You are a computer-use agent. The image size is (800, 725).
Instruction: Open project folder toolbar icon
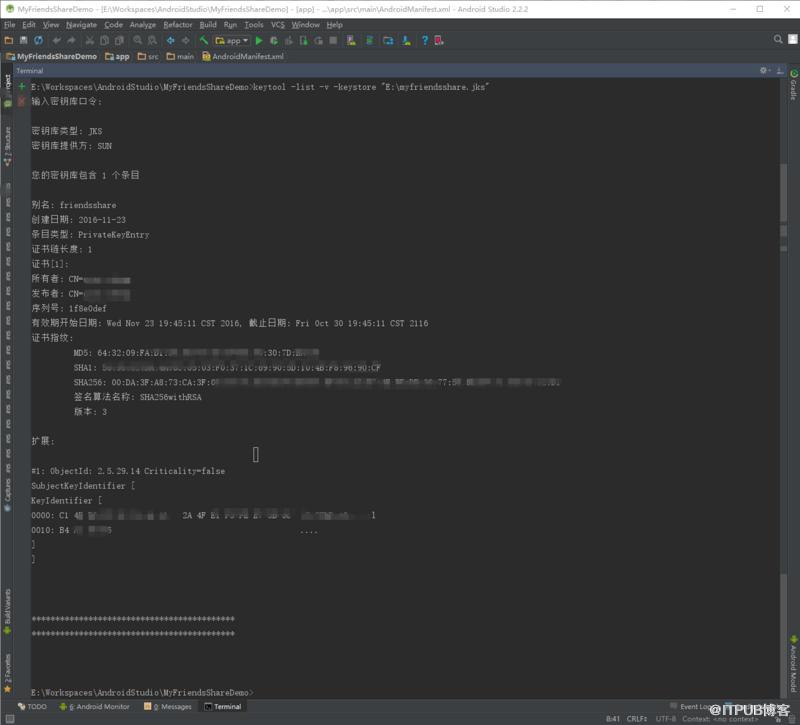9,40
